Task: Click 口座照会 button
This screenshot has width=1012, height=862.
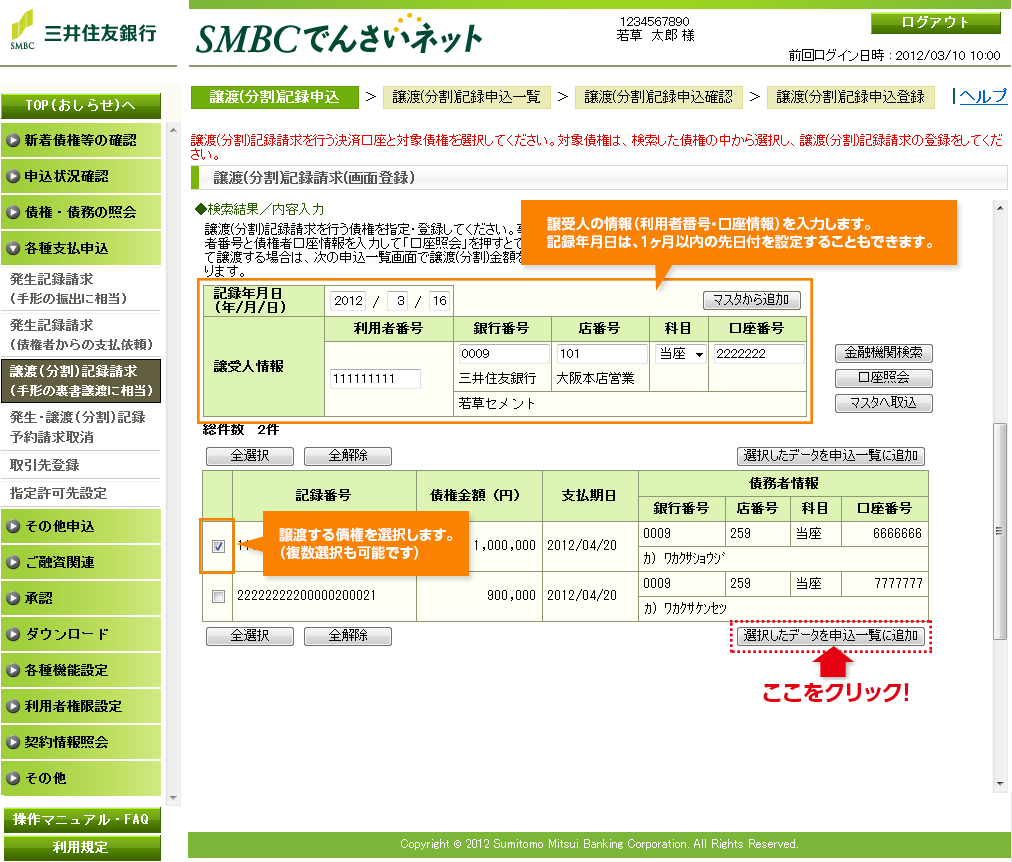Action: (x=884, y=378)
